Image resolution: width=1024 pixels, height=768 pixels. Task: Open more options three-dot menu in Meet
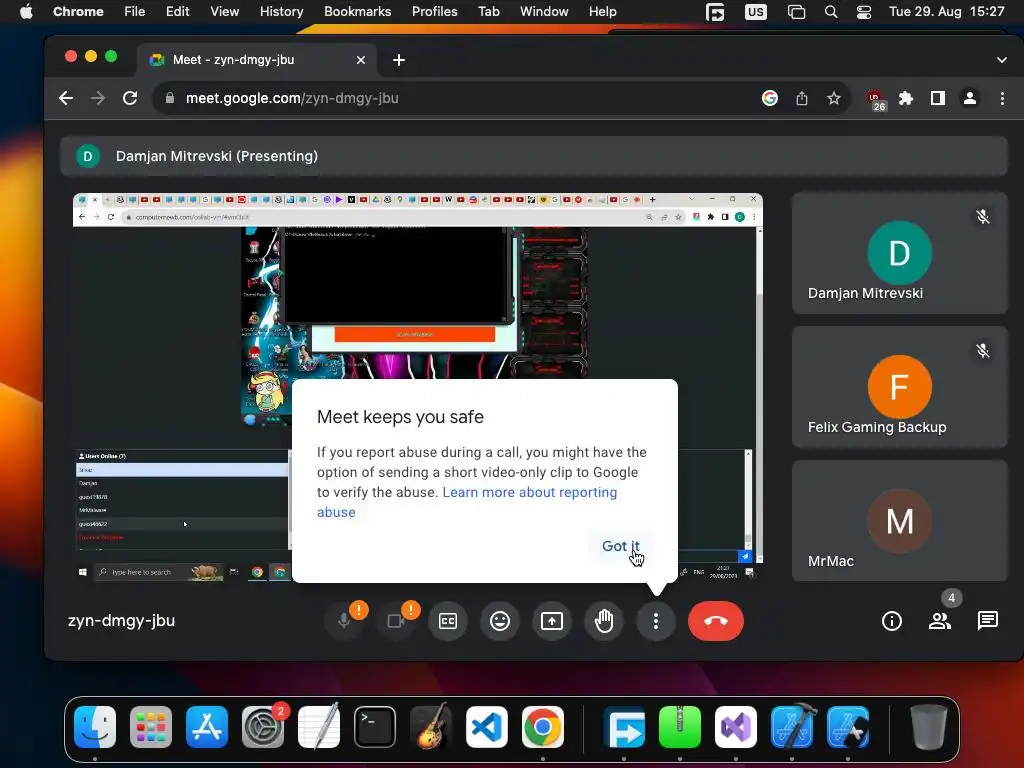point(656,621)
